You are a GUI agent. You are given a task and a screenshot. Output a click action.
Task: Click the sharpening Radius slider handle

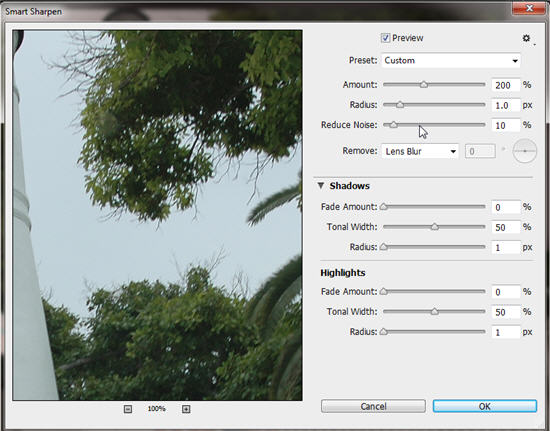(x=400, y=105)
